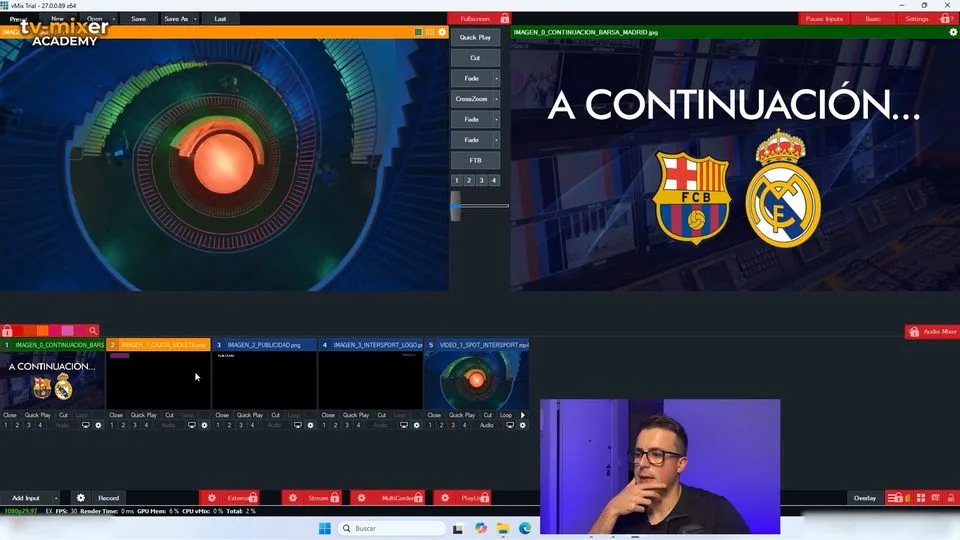Screen dimensions: 960x540
Task: Toggle Audio on input 5
Action: (487, 425)
